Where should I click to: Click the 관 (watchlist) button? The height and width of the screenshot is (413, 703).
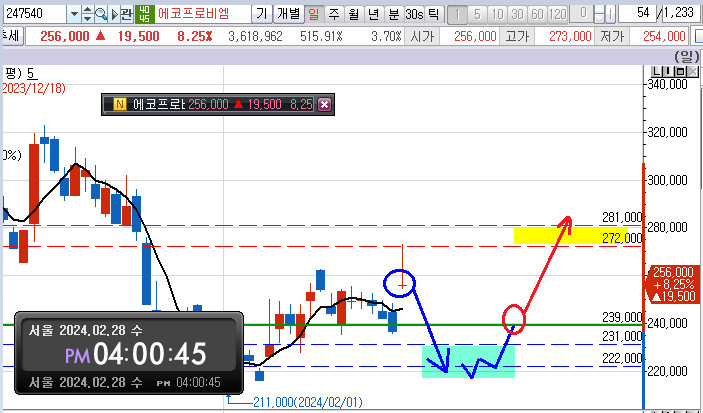coord(127,14)
